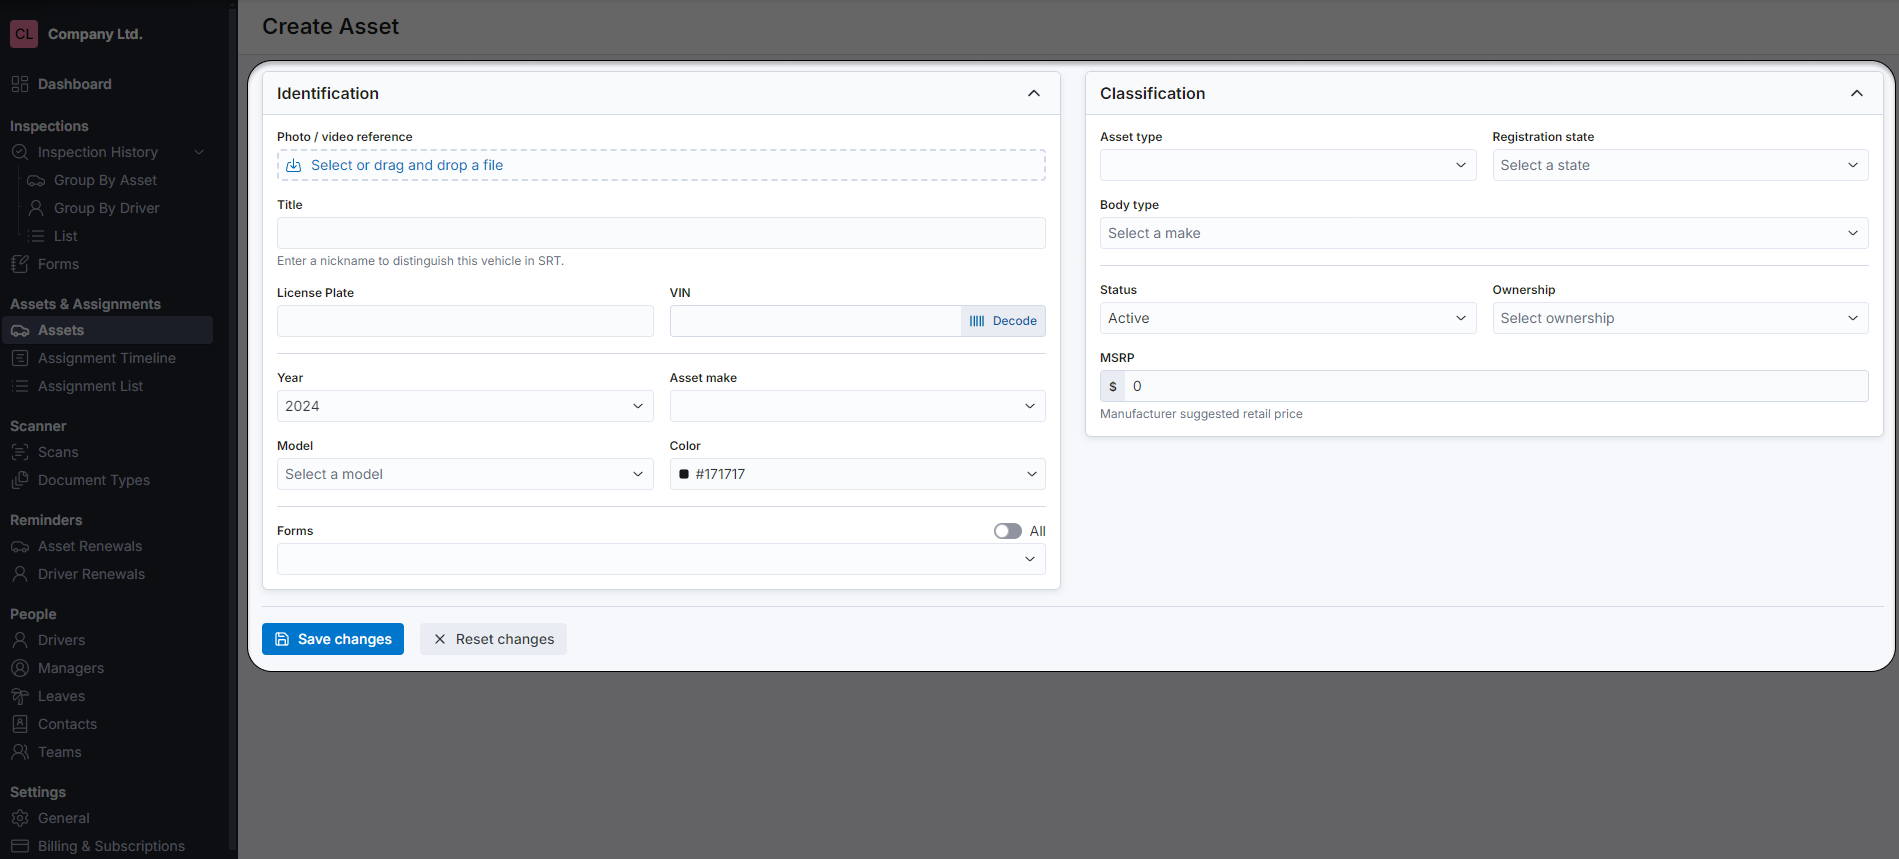Open the Status dropdown set to Active
This screenshot has width=1899, height=859.
pos(1287,318)
